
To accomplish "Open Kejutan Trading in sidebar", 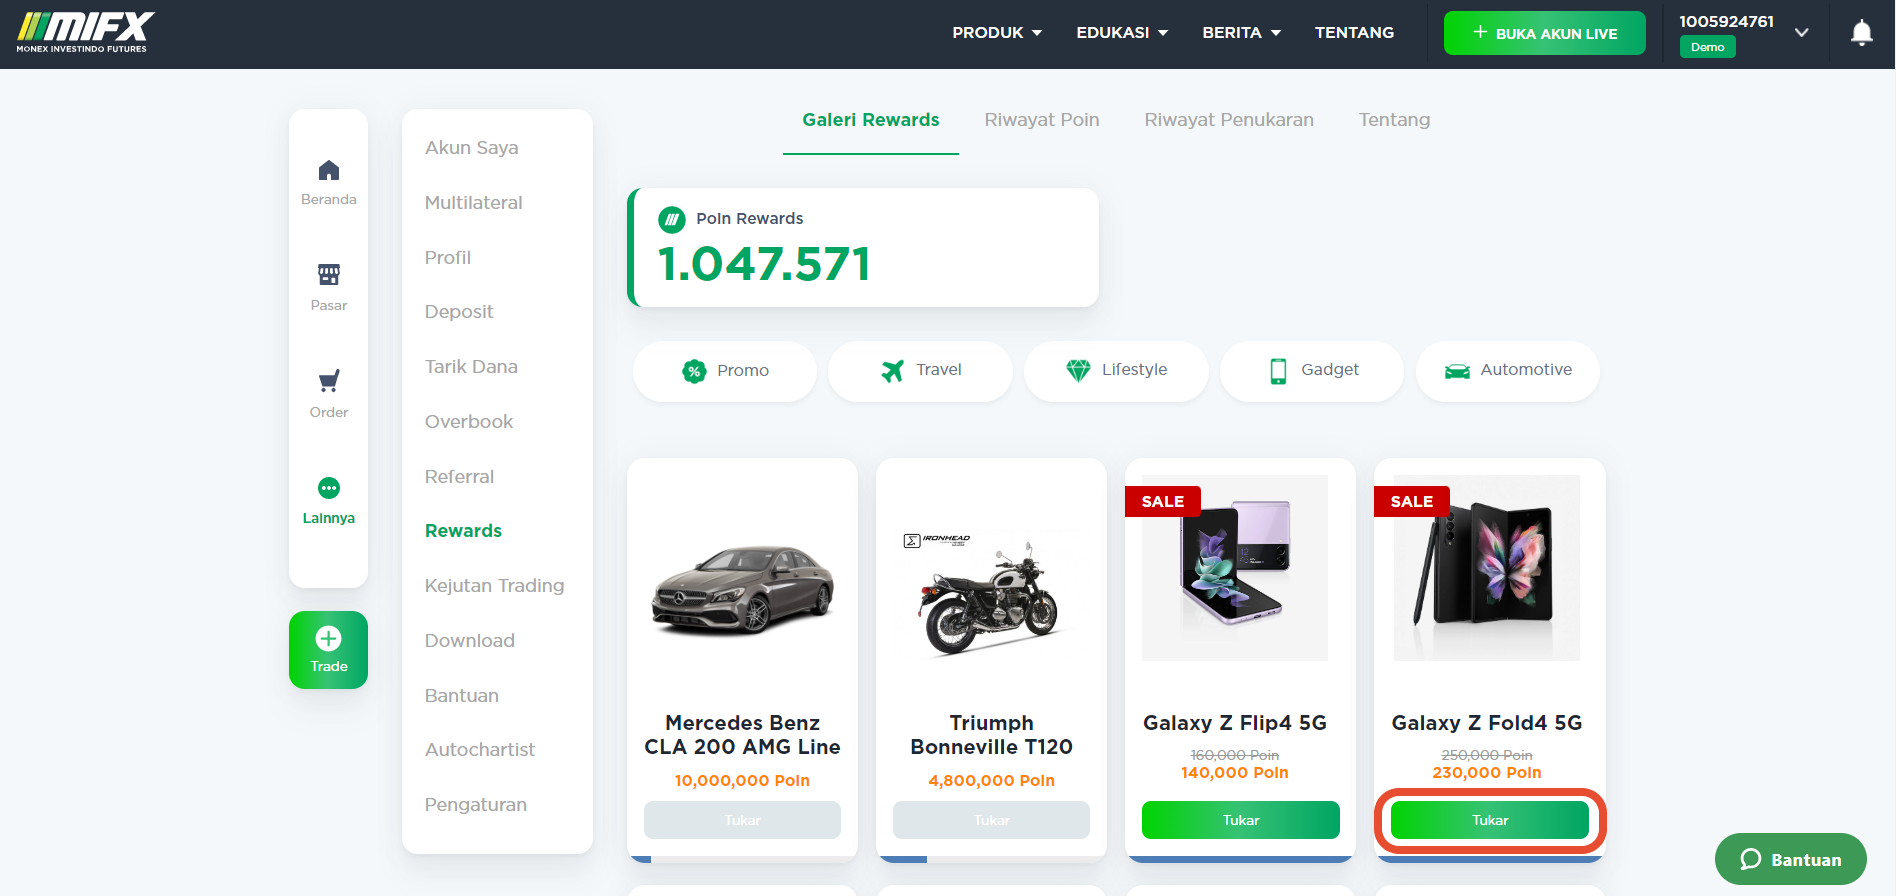I will (x=494, y=586).
